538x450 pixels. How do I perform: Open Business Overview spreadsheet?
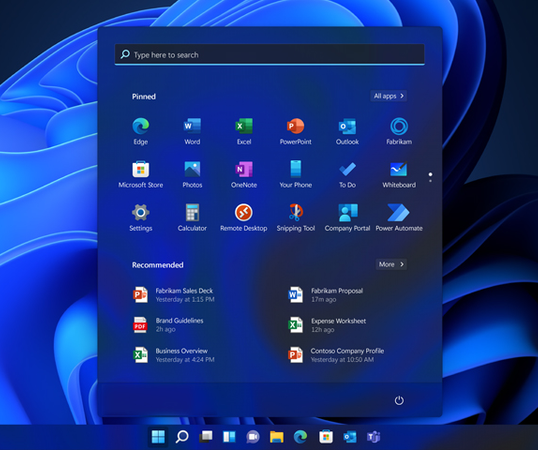click(x=174, y=355)
